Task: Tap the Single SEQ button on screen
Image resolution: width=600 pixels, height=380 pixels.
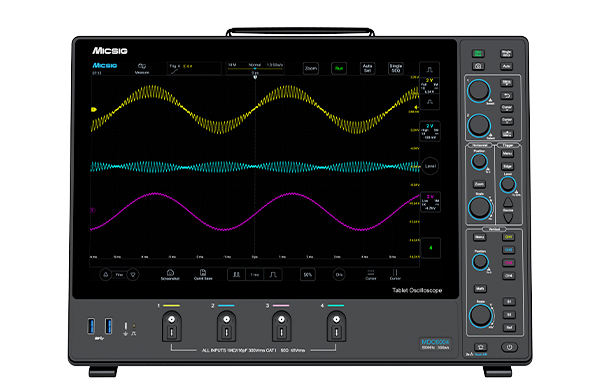Action: click(396, 68)
